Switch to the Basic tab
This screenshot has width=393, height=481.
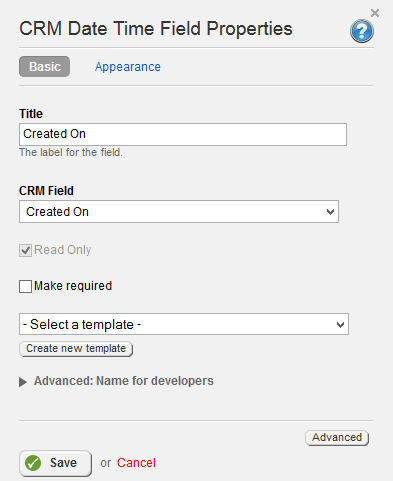[45, 67]
